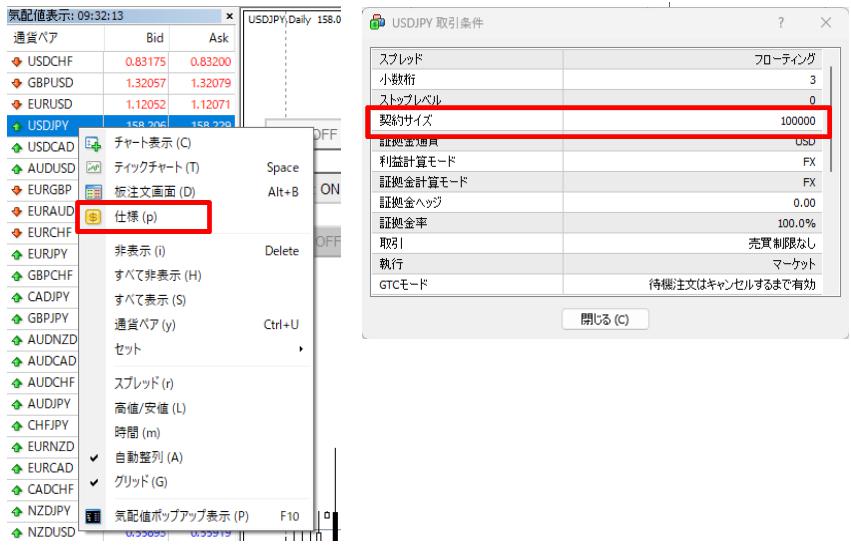Click the Bid column header
851x549 pixels.
pyautogui.click(x=137, y=38)
